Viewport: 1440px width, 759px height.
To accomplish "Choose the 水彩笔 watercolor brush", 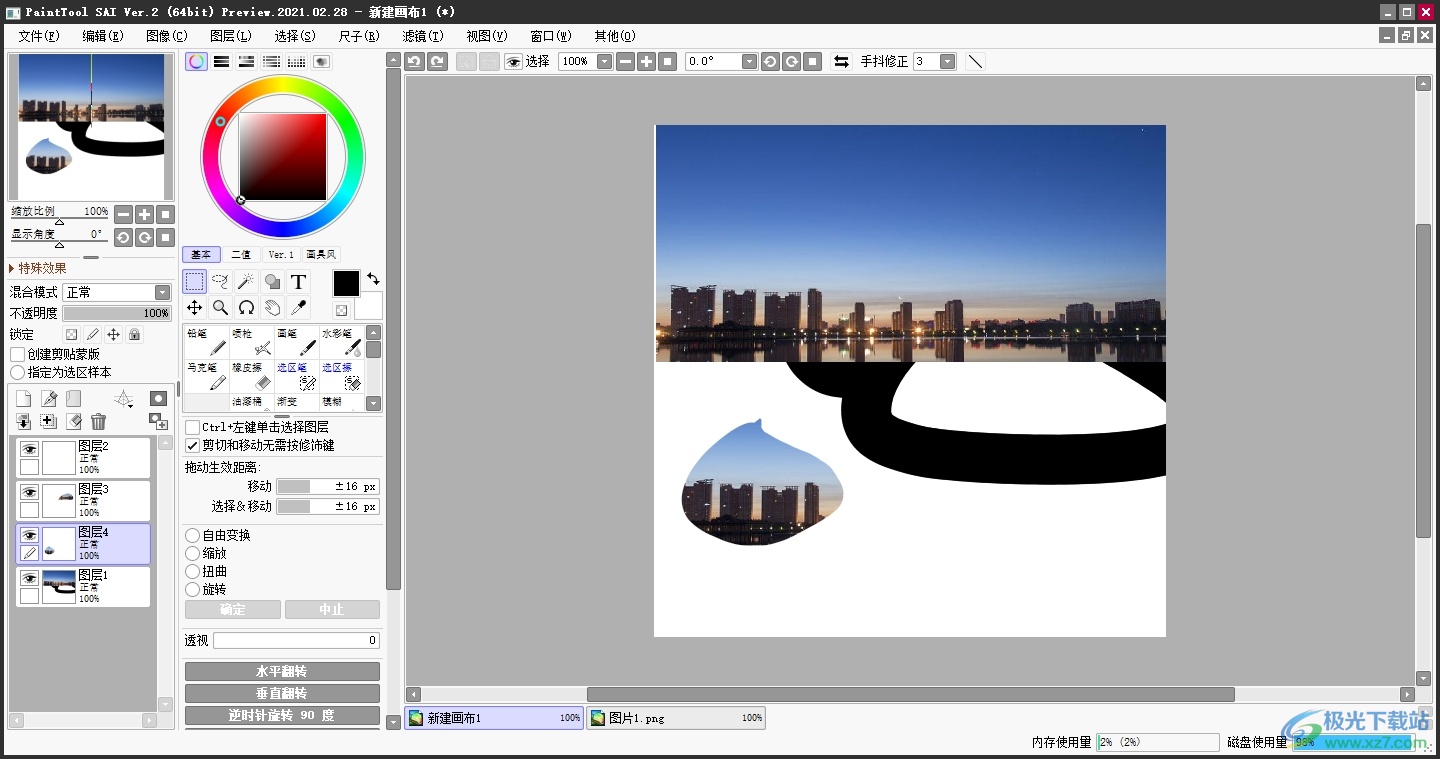I will pos(341,342).
